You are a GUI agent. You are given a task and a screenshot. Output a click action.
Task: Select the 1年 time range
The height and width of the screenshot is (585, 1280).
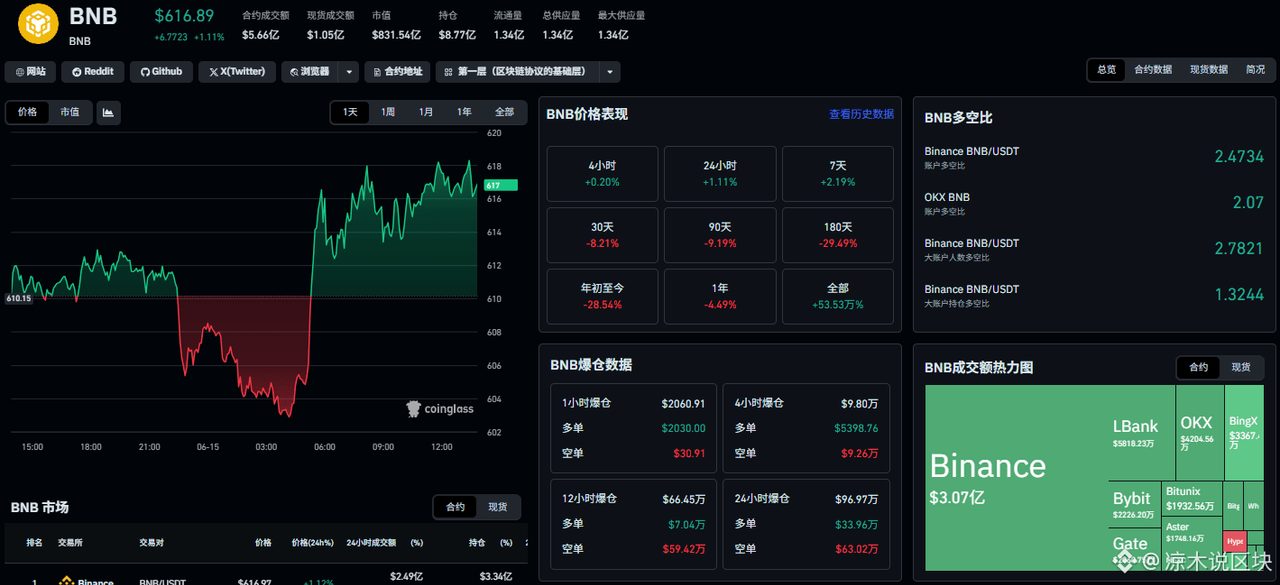click(x=464, y=112)
